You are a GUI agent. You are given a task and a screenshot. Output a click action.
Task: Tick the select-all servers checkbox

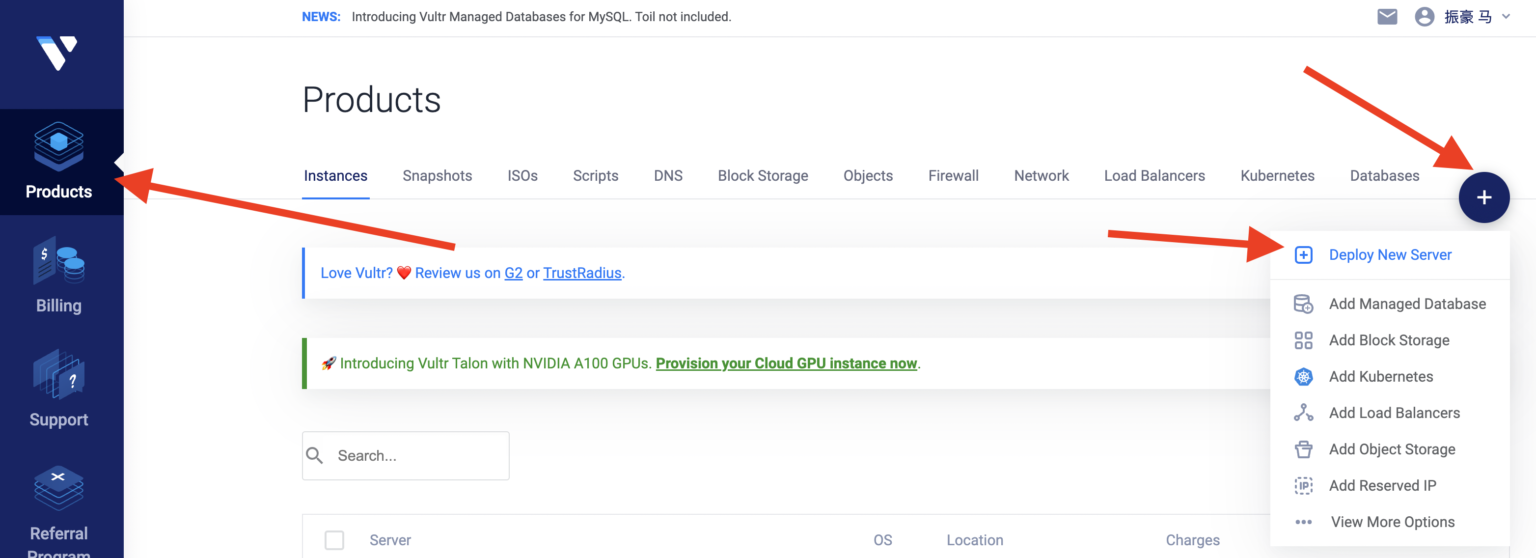[x=334, y=540]
